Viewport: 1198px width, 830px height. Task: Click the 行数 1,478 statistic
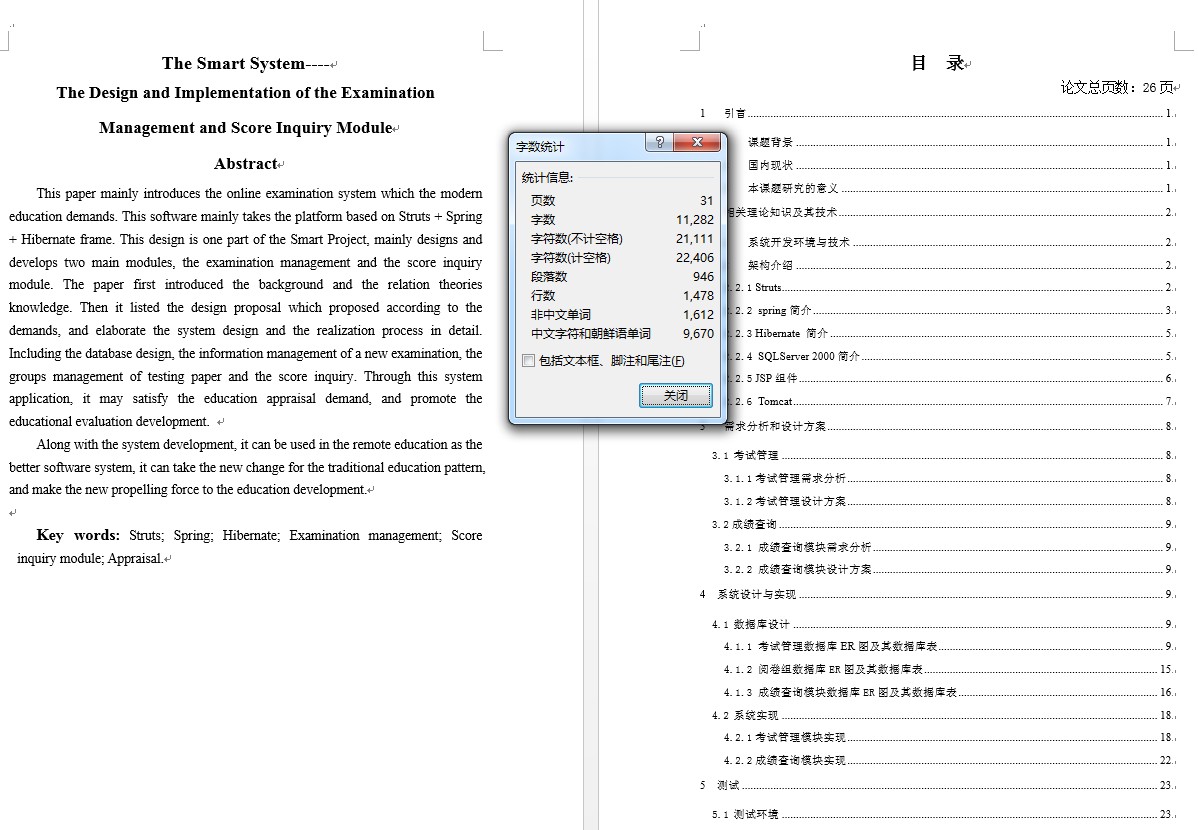pos(621,295)
